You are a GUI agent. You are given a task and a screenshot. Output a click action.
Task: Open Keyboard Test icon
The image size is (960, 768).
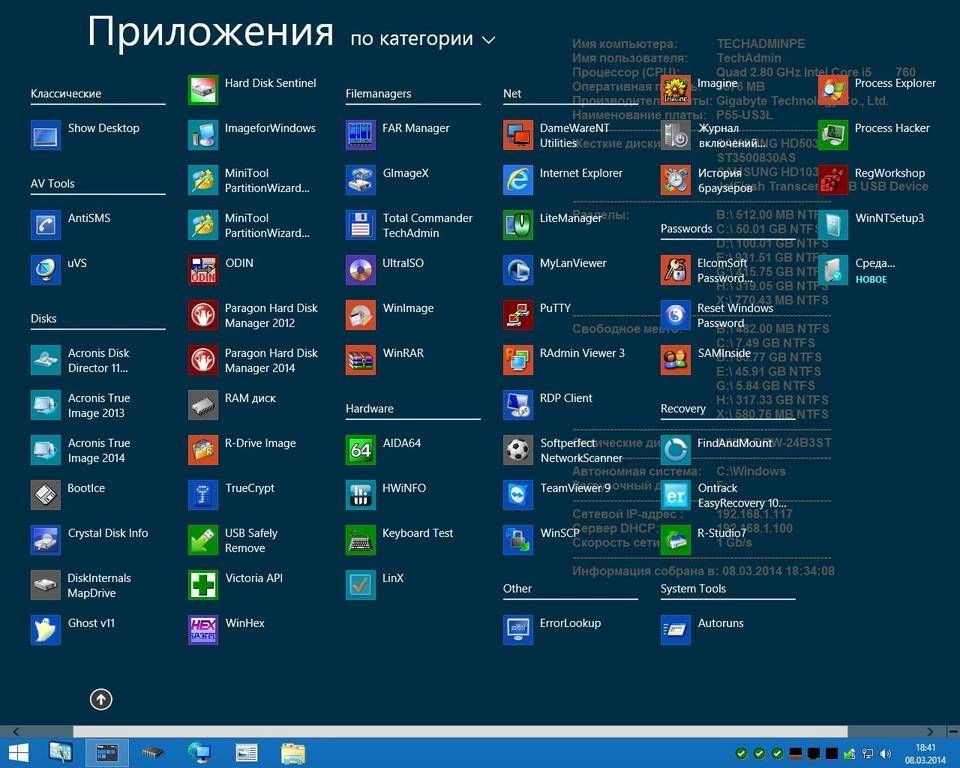pyautogui.click(x=361, y=540)
